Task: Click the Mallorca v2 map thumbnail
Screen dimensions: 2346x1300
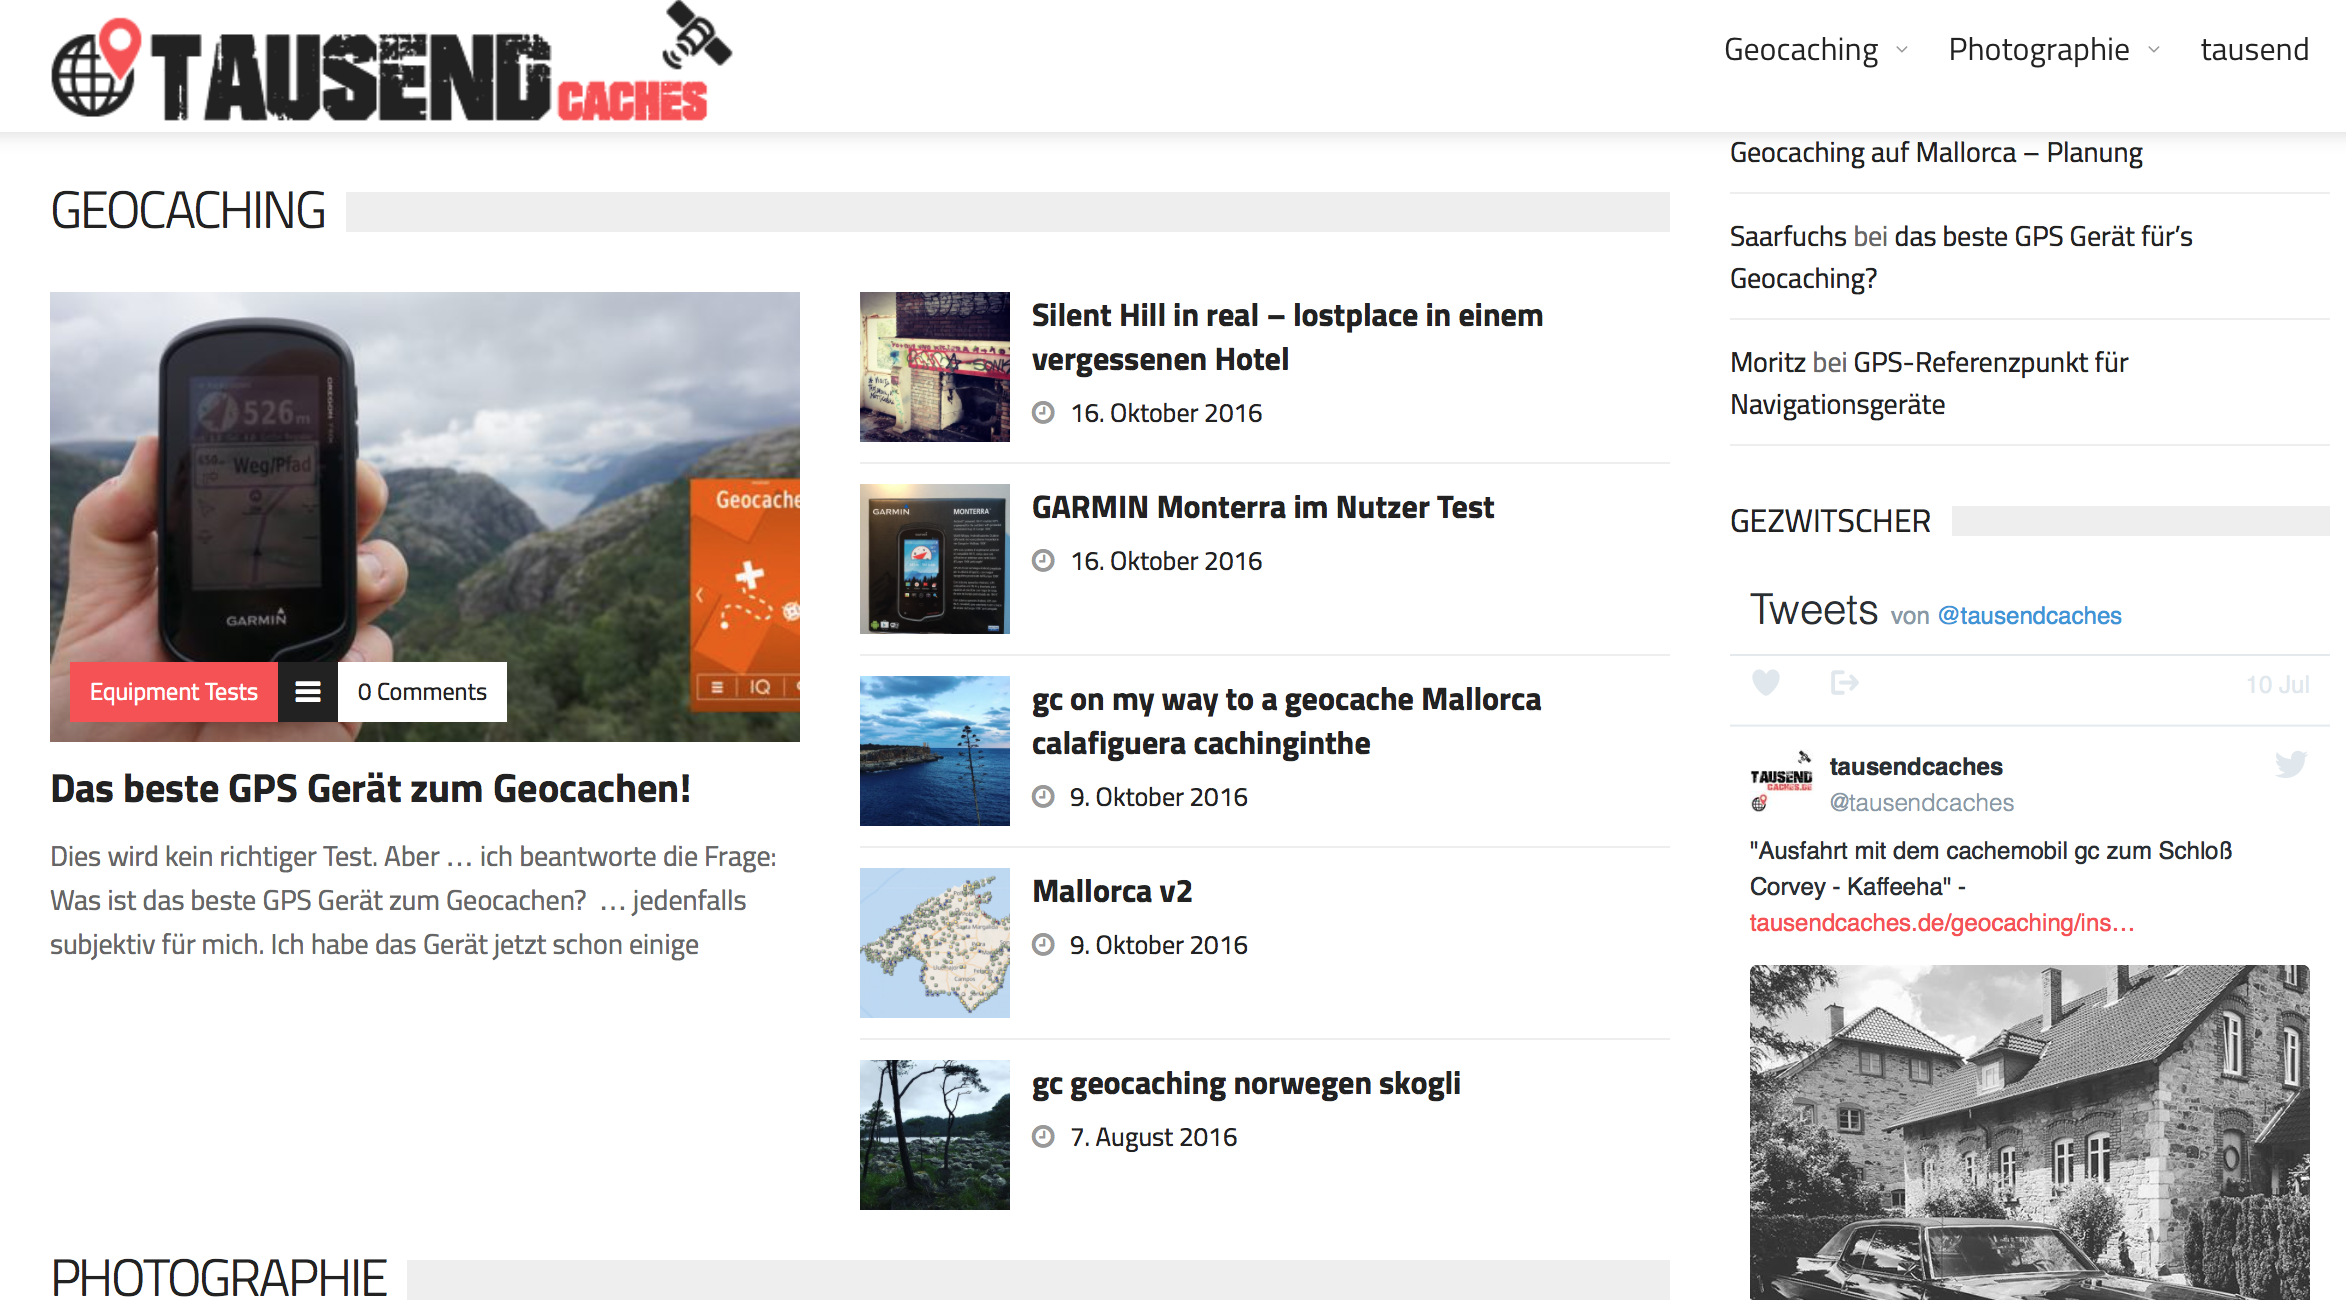Action: click(935, 943)
